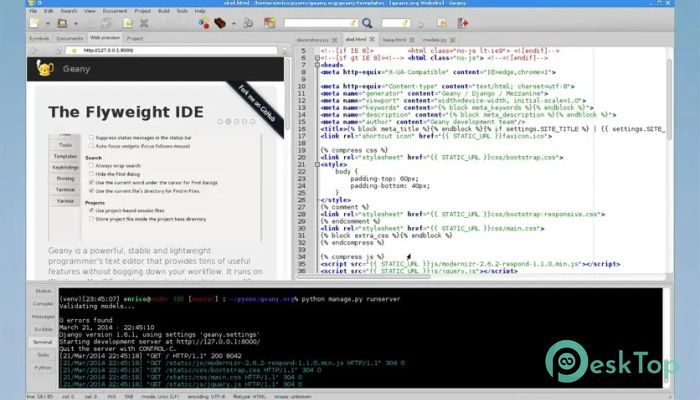Close the base.html tab with its X
Image resolution: width=700 pixels, height=400 pixels.
point(412,40)
